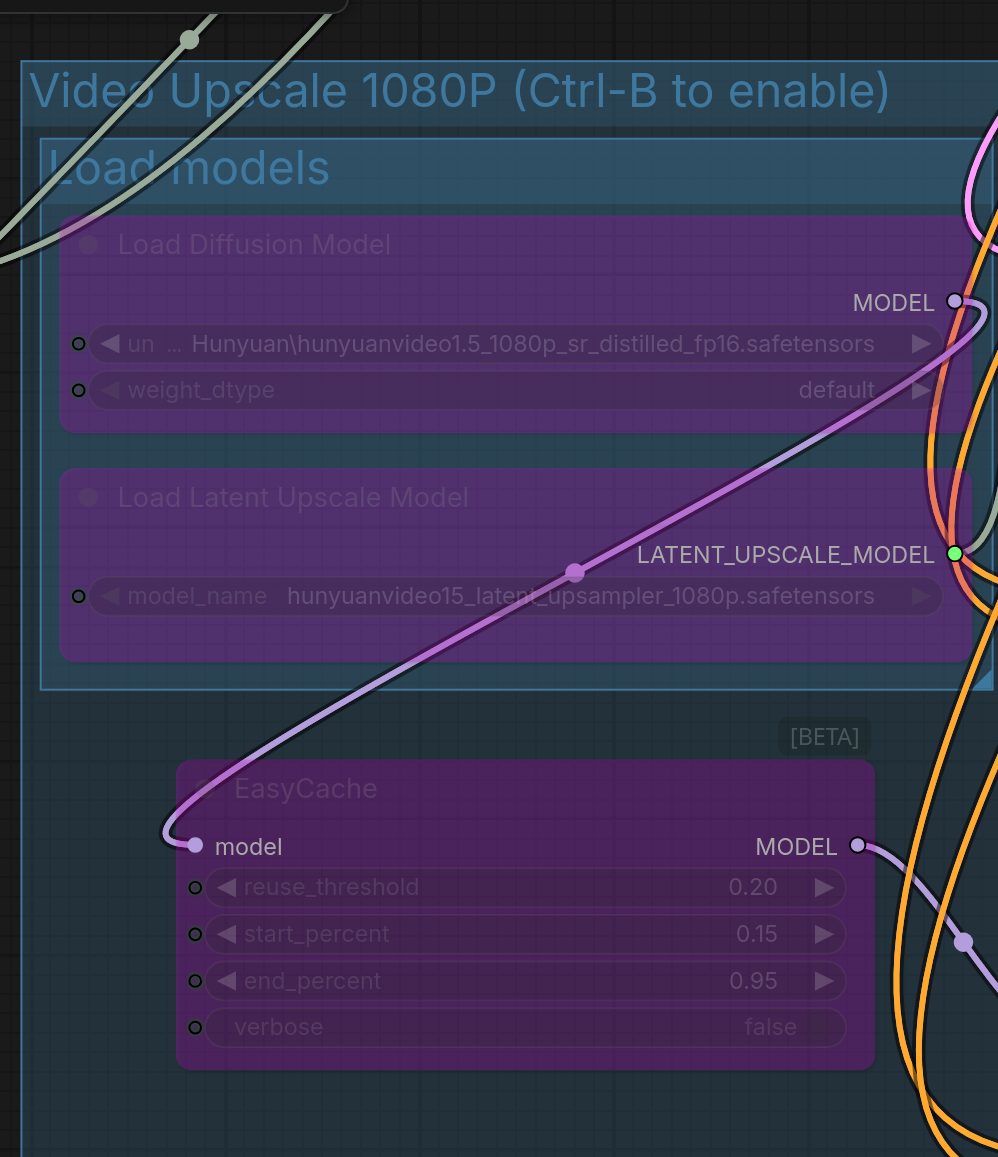Click the end_percent value field
This screenshot has height=1157, width=998.
pos(525,981)
